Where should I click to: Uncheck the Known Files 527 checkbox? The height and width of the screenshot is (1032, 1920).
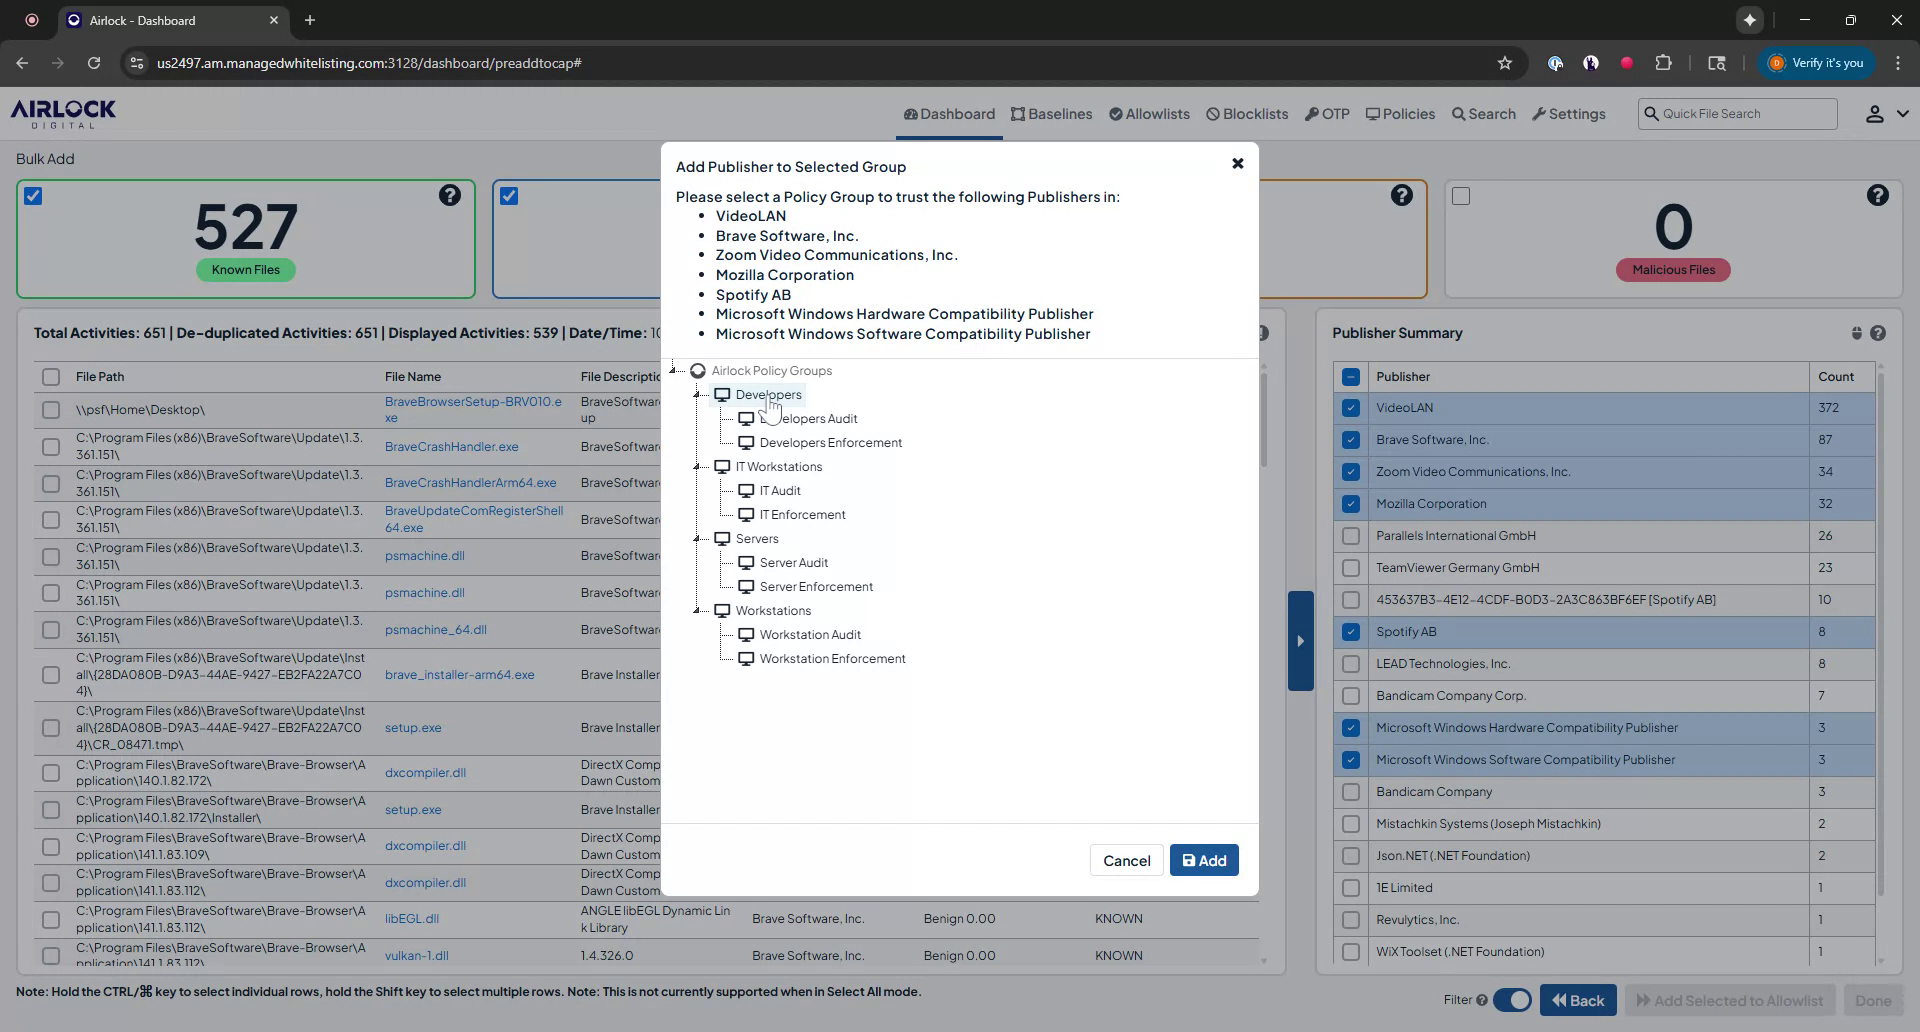coord(33,196)
